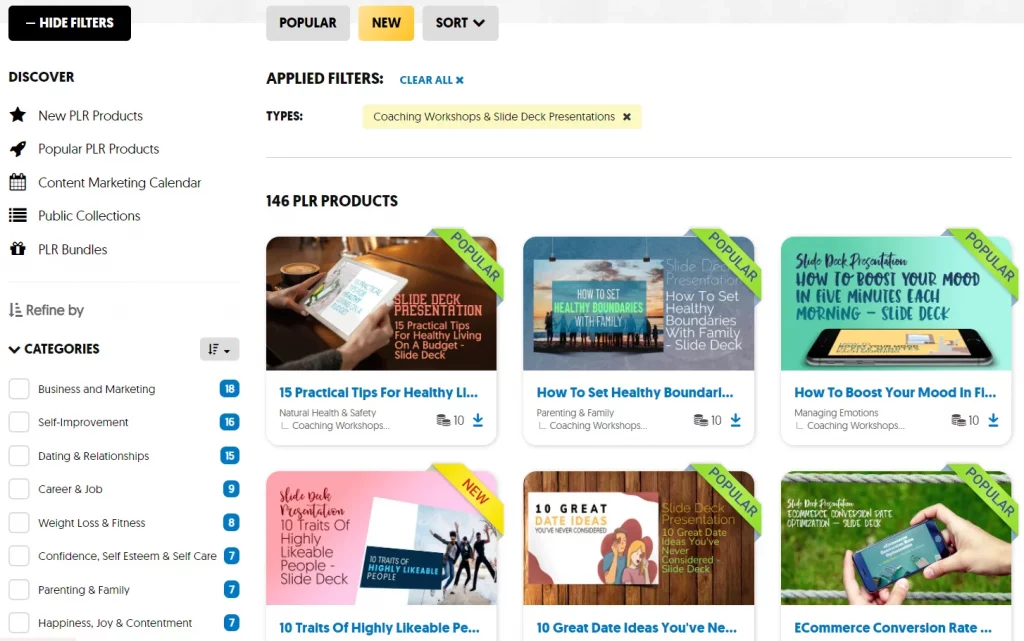Image resolution: width=1024 pixels, height=641 pixels.
Task: Click the download arrow on Healthy Boundaries card
Action: (x=735, y=420)
